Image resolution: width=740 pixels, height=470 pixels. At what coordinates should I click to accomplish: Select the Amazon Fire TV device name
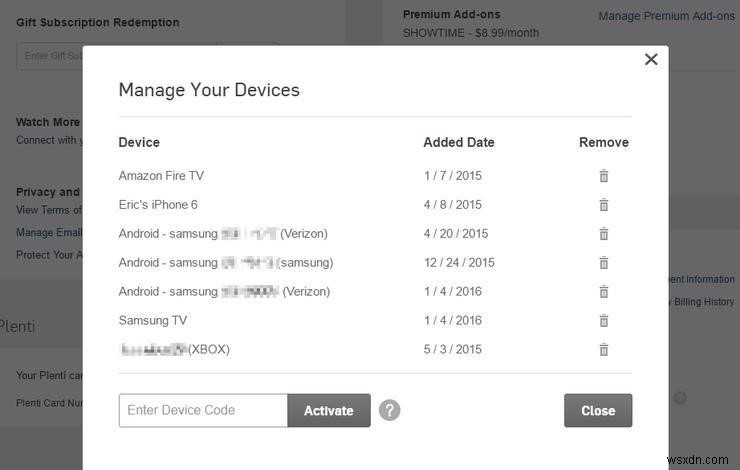coord(161,176)
